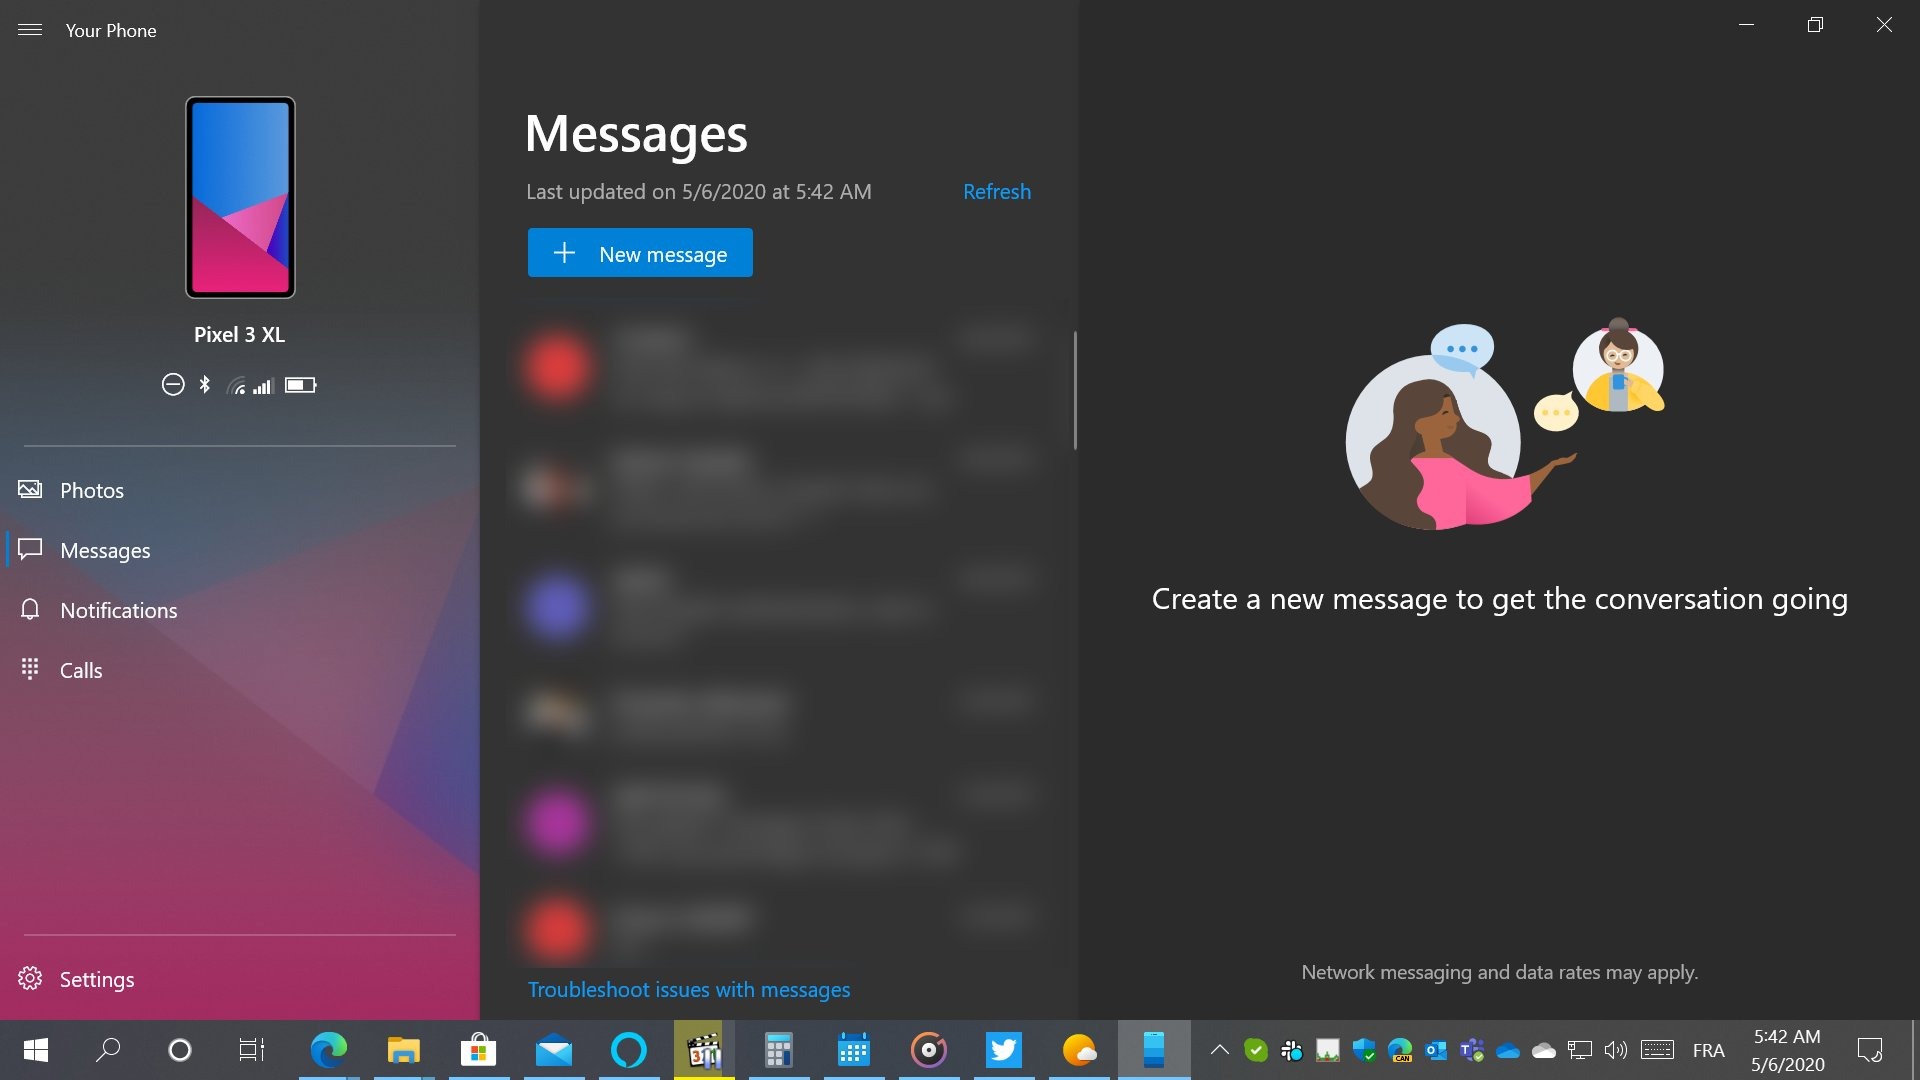
Task: Open Troubleshoot issues with messages link
Action: pyautogui.click(x=688, y=989)
